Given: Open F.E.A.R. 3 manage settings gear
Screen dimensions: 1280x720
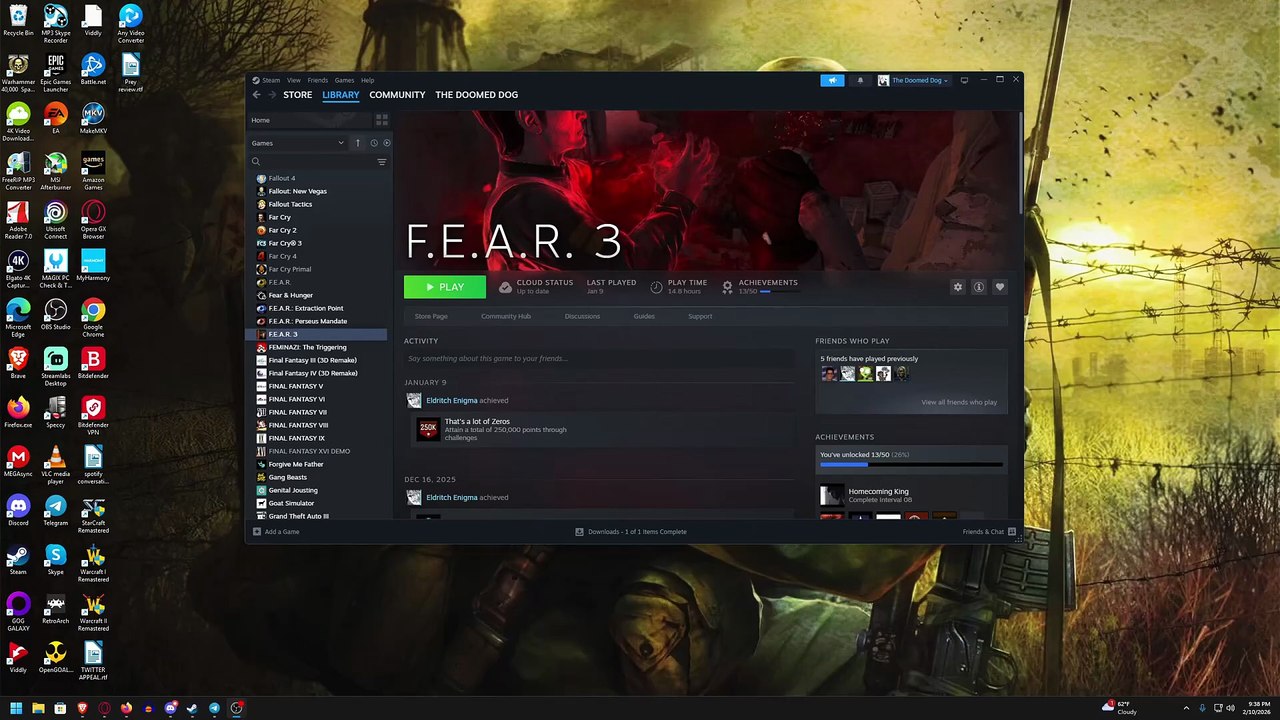Looking at the screenshot, I should point(957,287).
